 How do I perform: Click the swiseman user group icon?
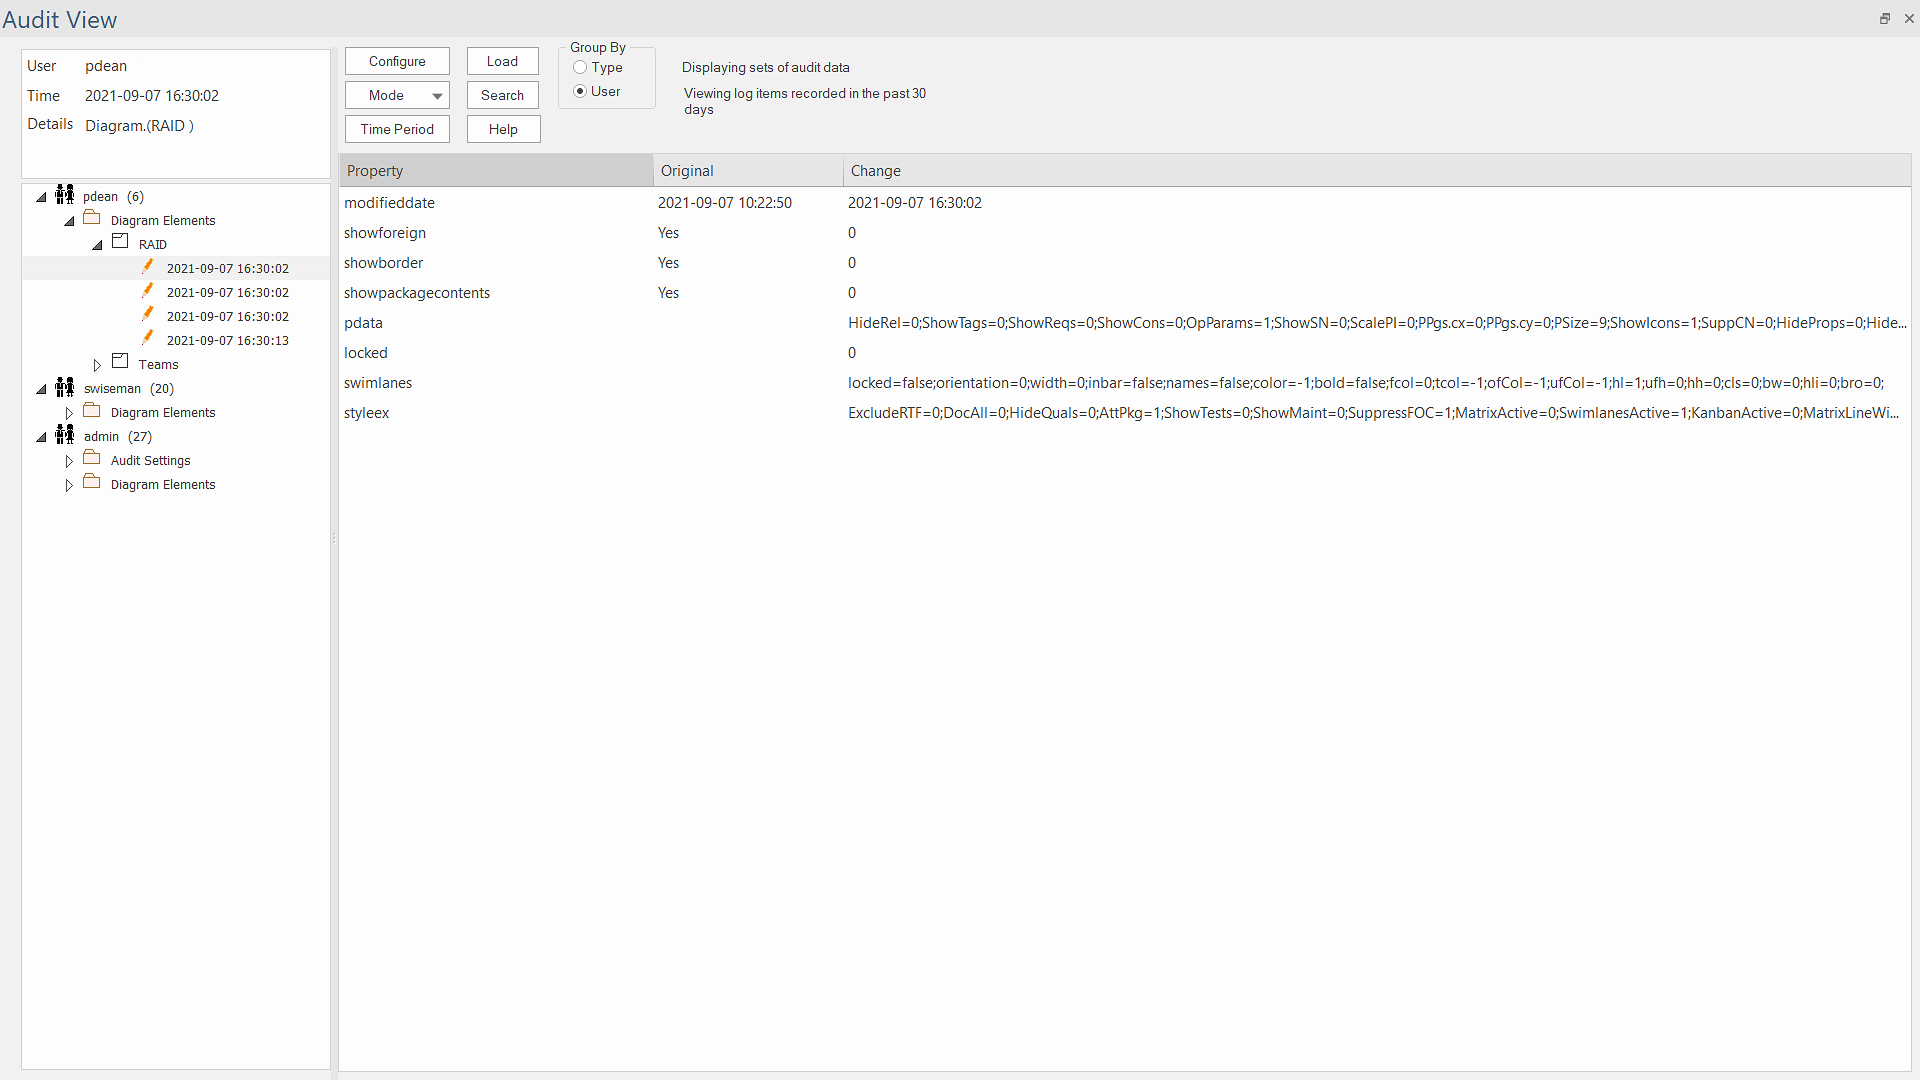pyautogui.click(x=65, y=387)
